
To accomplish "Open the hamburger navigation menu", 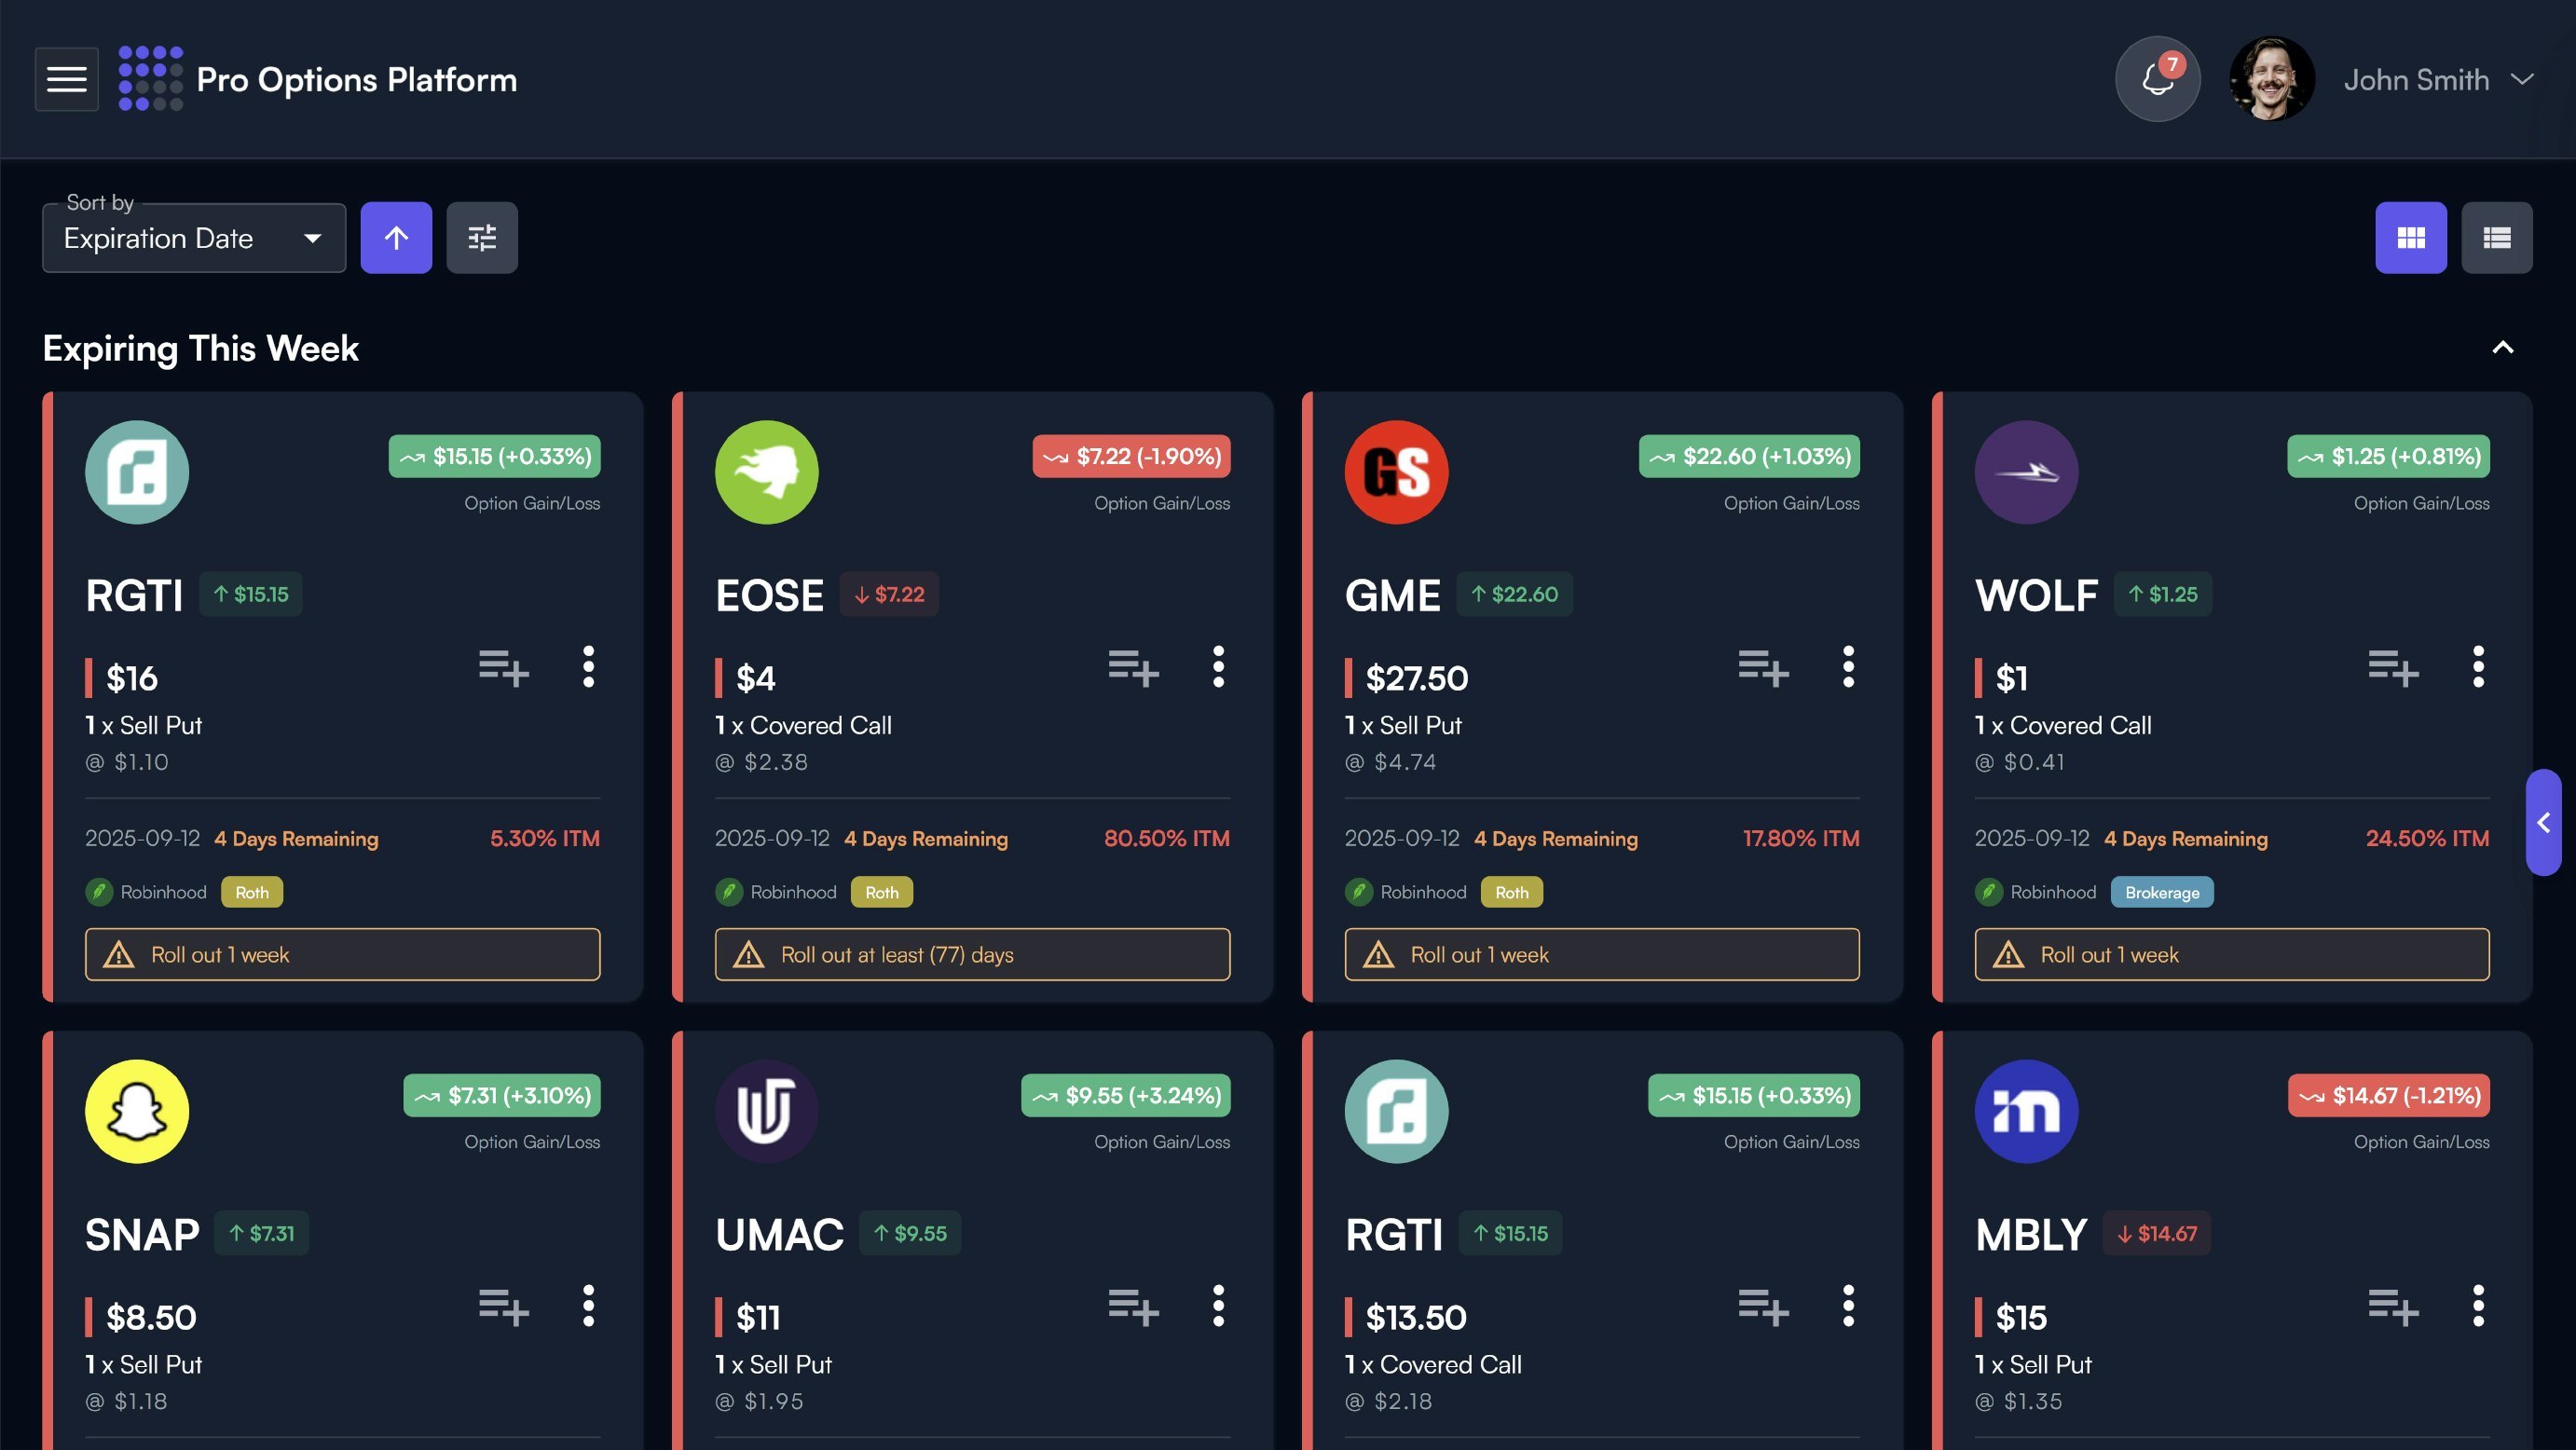I will [x=66, y=79].
